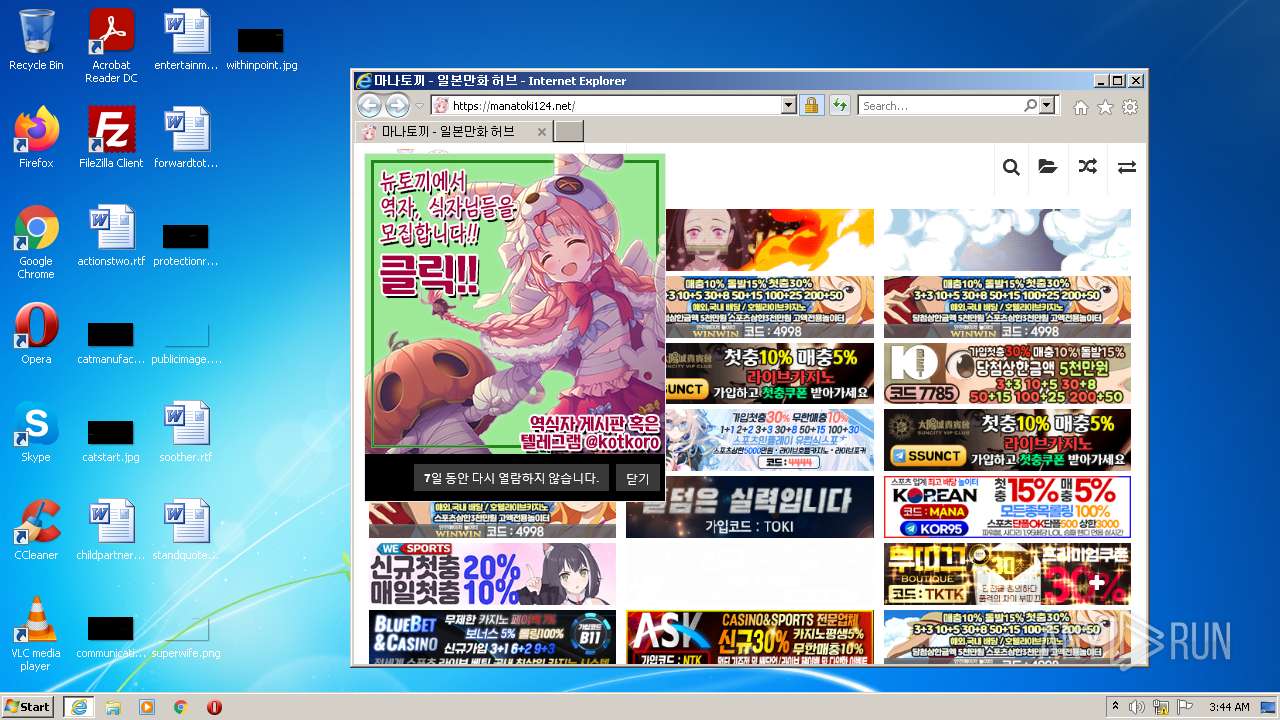Screen dimensions: 1280x720
Task: Click the Opera icon on the taskbar
Action: (214, 707)
